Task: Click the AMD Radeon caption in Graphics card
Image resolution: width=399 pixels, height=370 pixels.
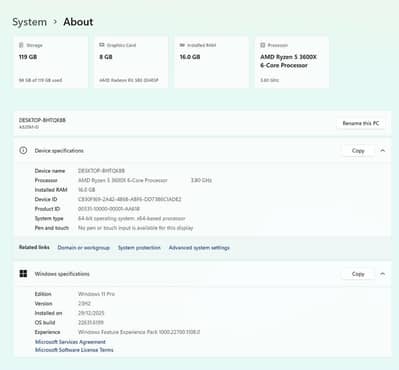Action: tap(129, 80)
